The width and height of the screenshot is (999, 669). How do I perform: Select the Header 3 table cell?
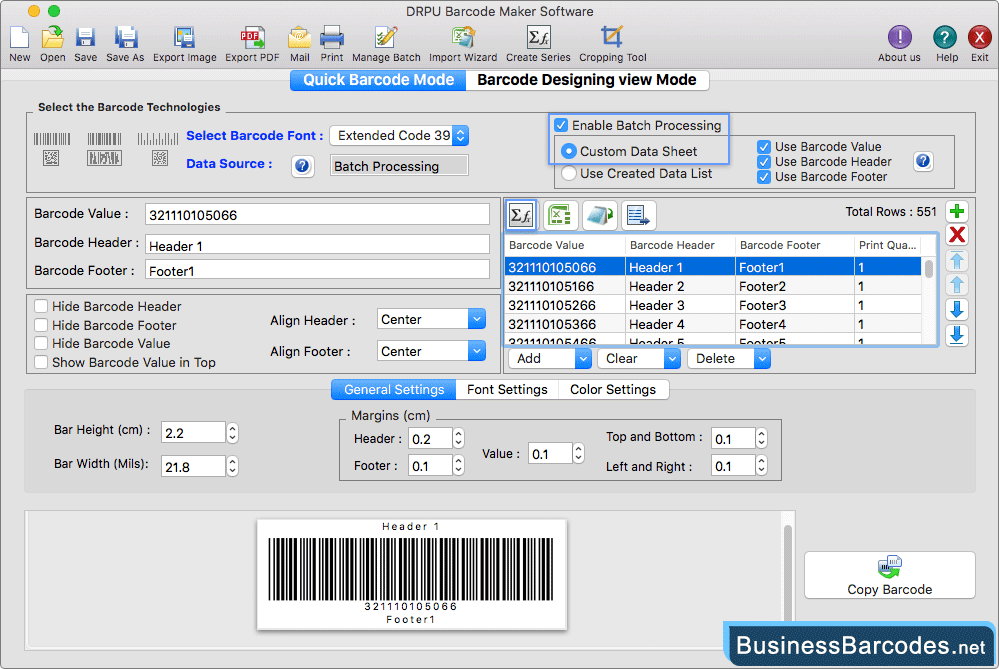click(x=680, y=306)
